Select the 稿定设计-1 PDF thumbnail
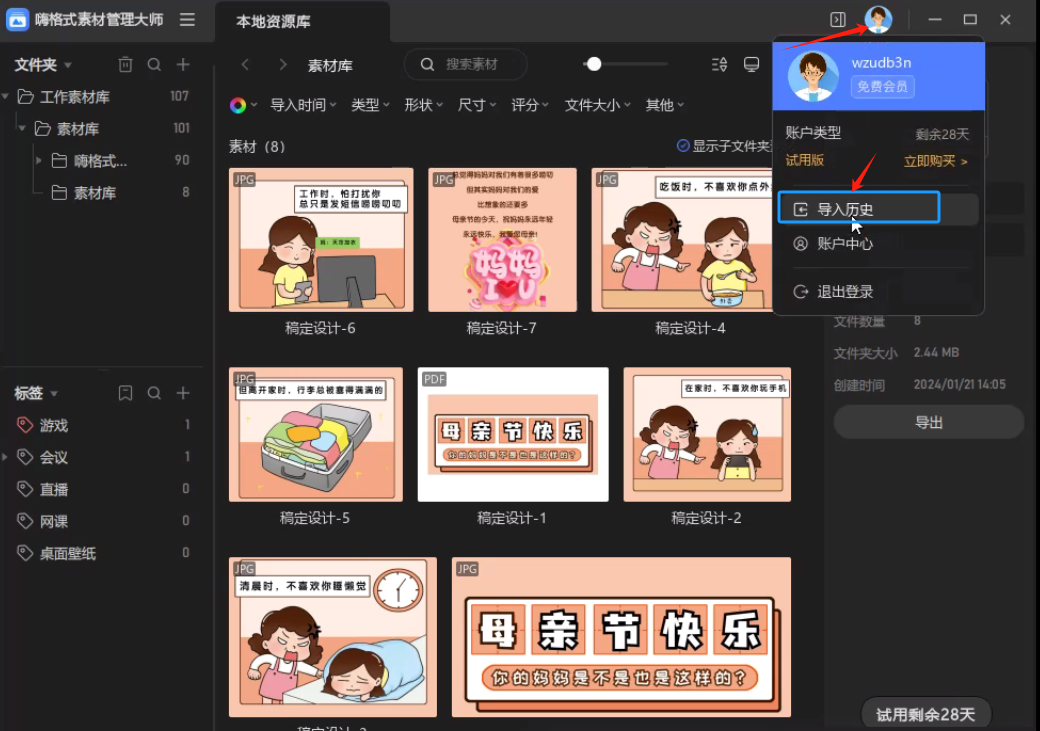 click(x=513, y=434)
